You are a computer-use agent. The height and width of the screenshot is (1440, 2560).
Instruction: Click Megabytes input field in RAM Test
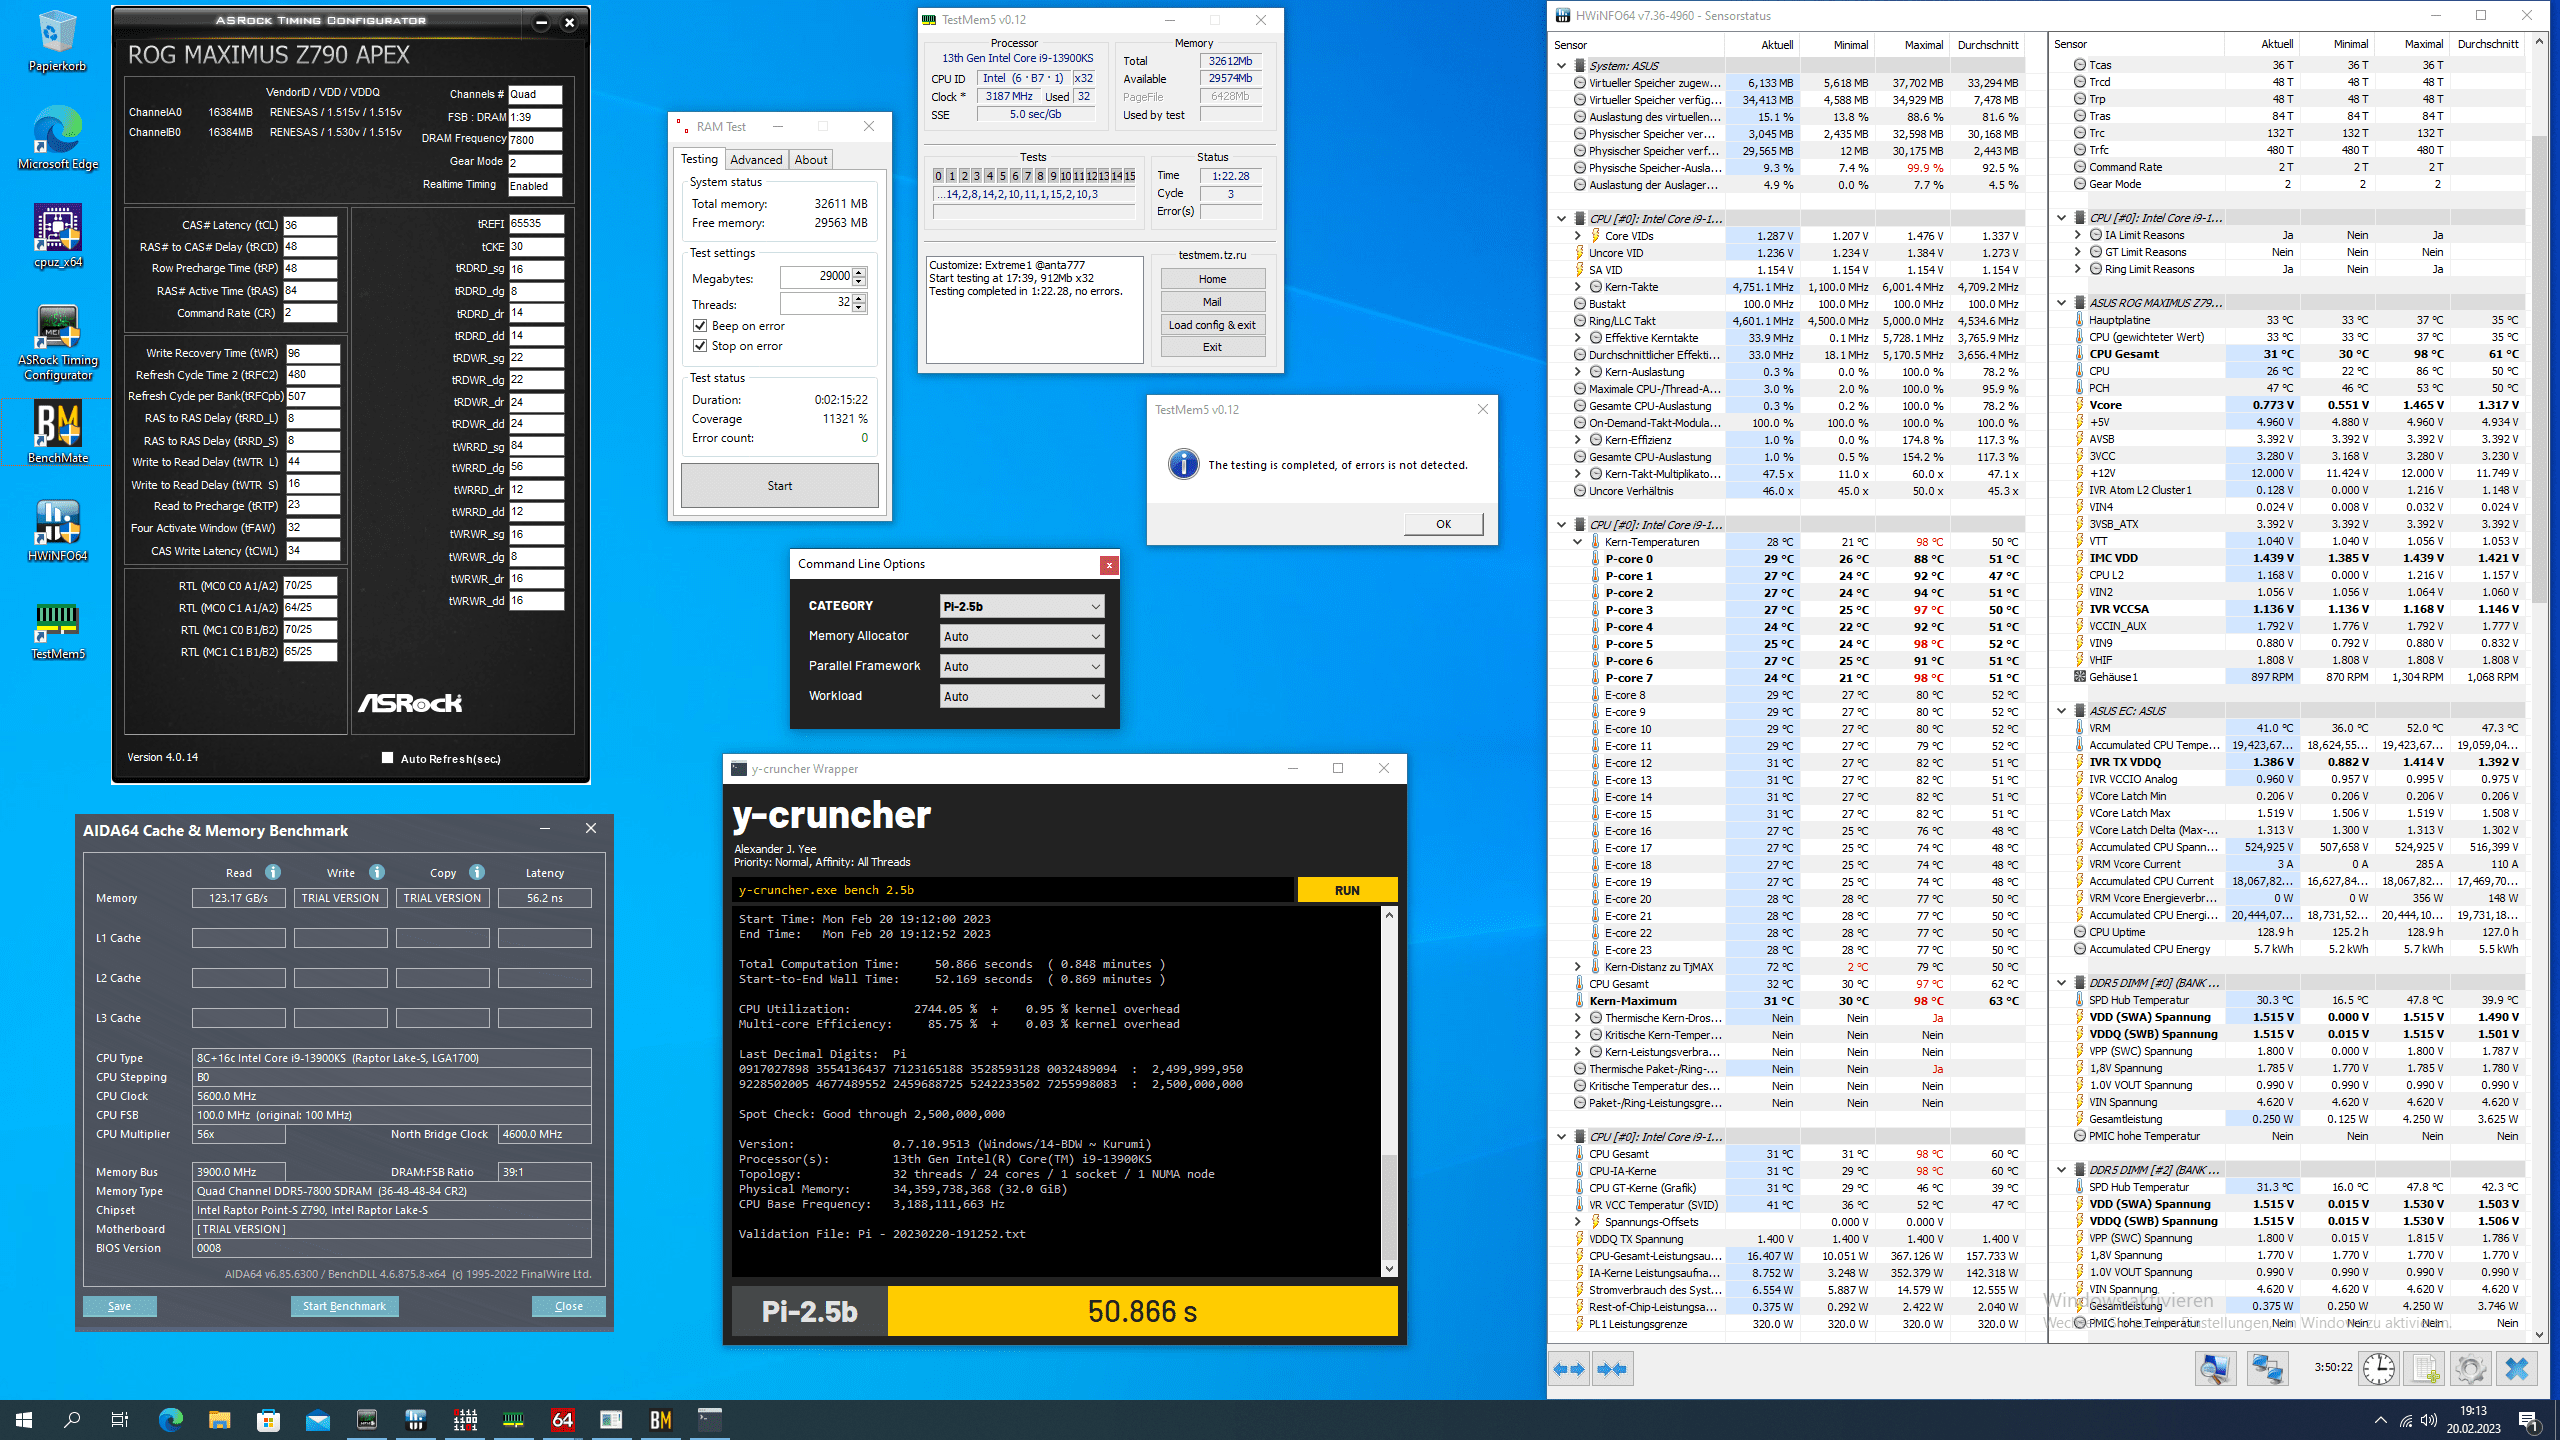tap(815, 277)
